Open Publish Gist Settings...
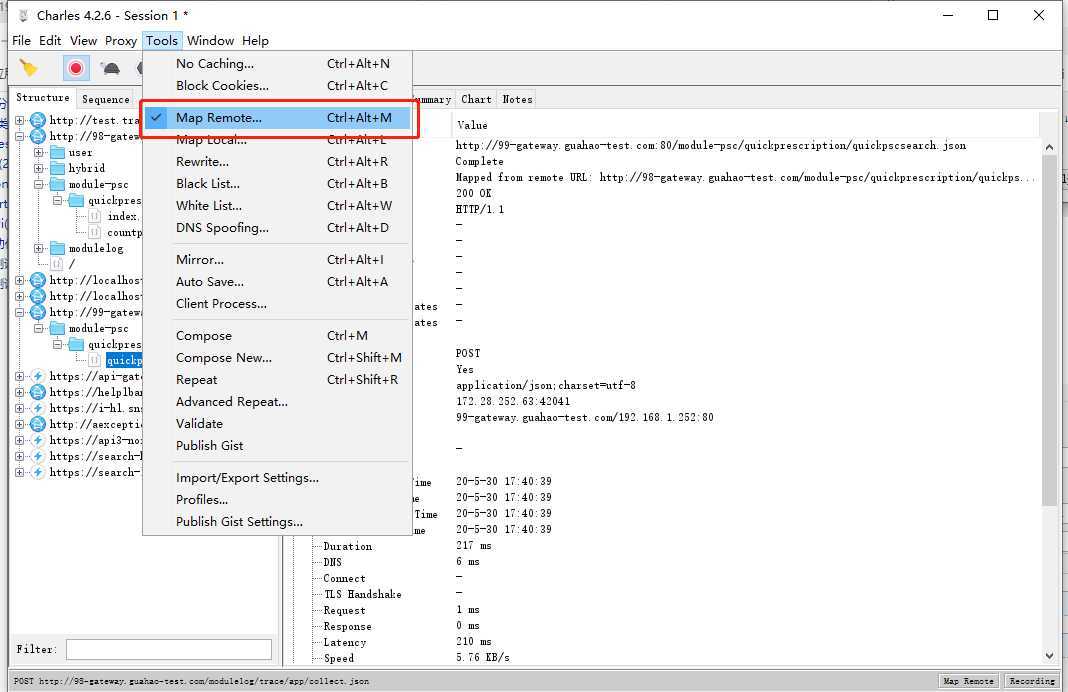The image size is (1068, 692). pos(279,522)
